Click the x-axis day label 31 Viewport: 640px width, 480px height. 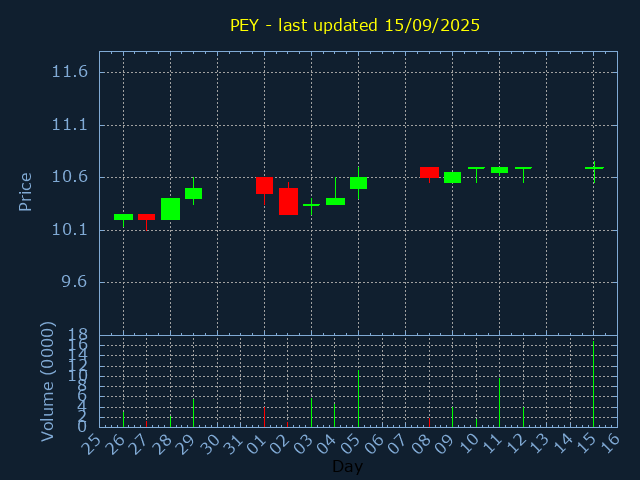(233, 444)
